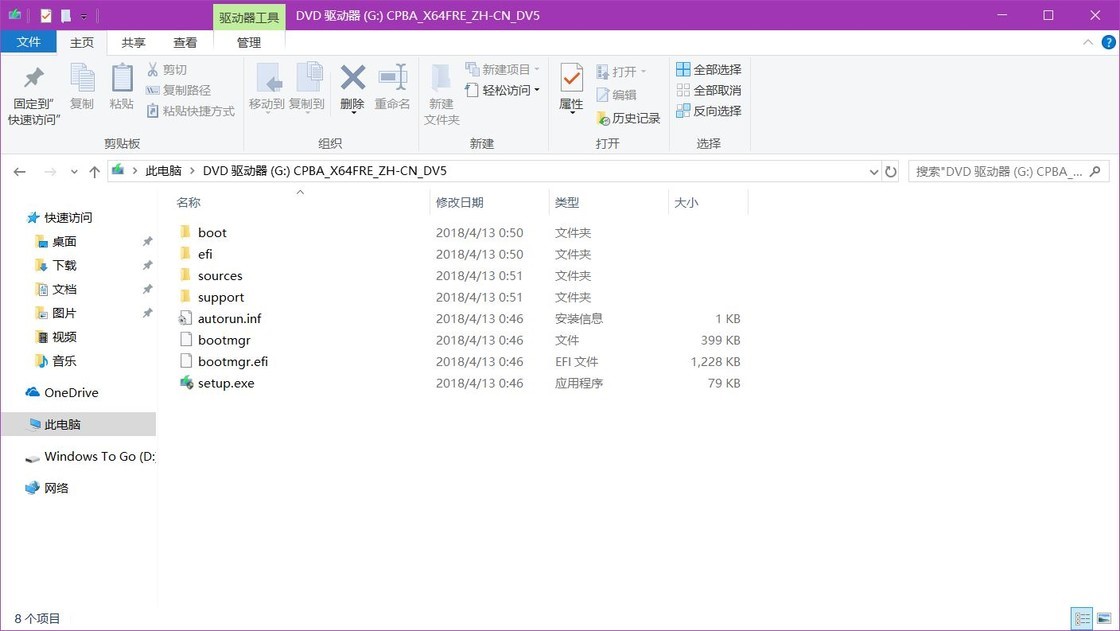This screenshot has height=631, width=1120.
Task: Switch to large thumbnails view in status bar
Action: click(1104, 618)
